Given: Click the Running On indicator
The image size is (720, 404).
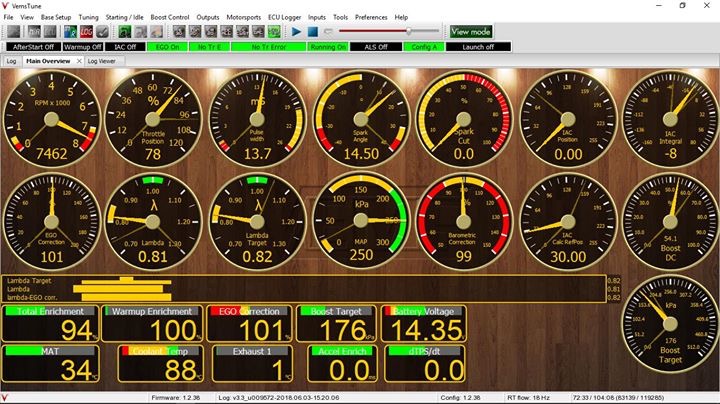Looking at the screenshot, I should (x=328, y=47).
